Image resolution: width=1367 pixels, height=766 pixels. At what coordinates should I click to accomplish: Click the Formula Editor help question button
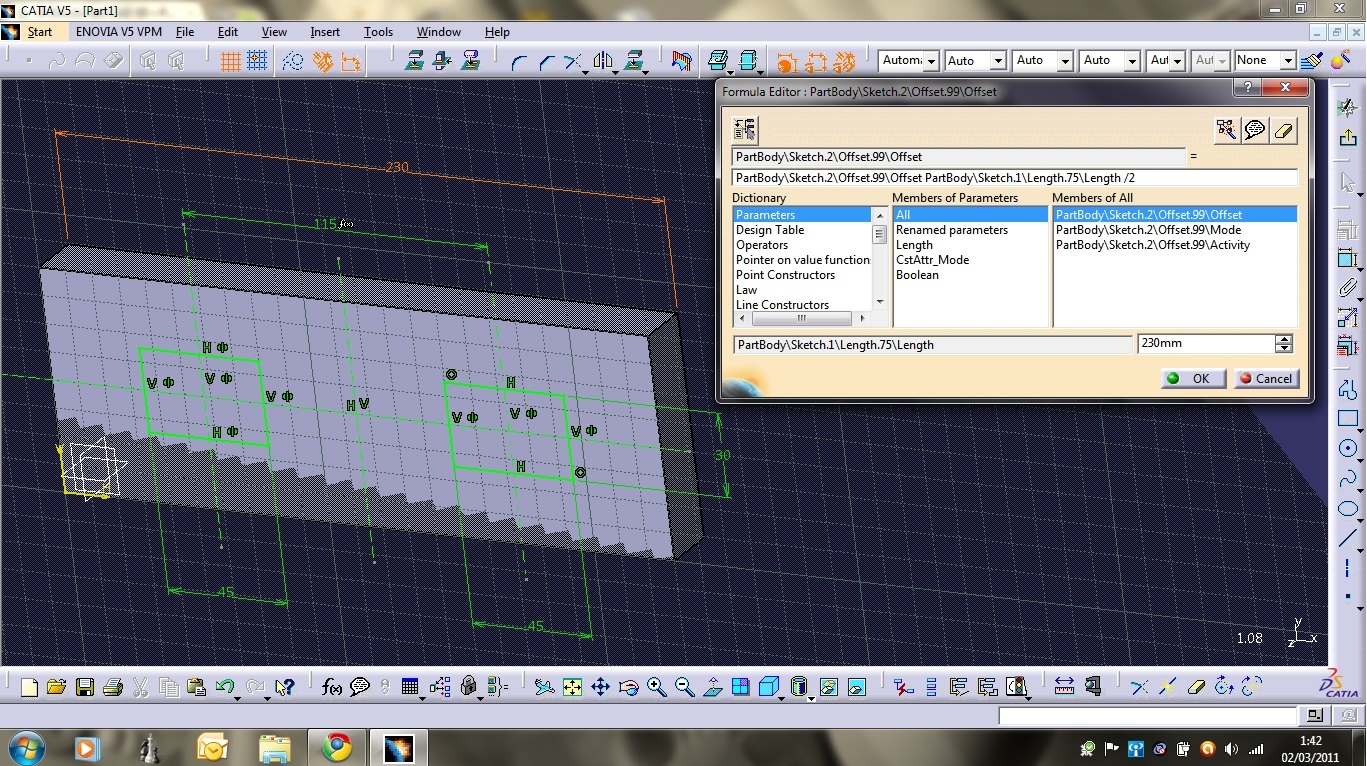(1246, 88)
